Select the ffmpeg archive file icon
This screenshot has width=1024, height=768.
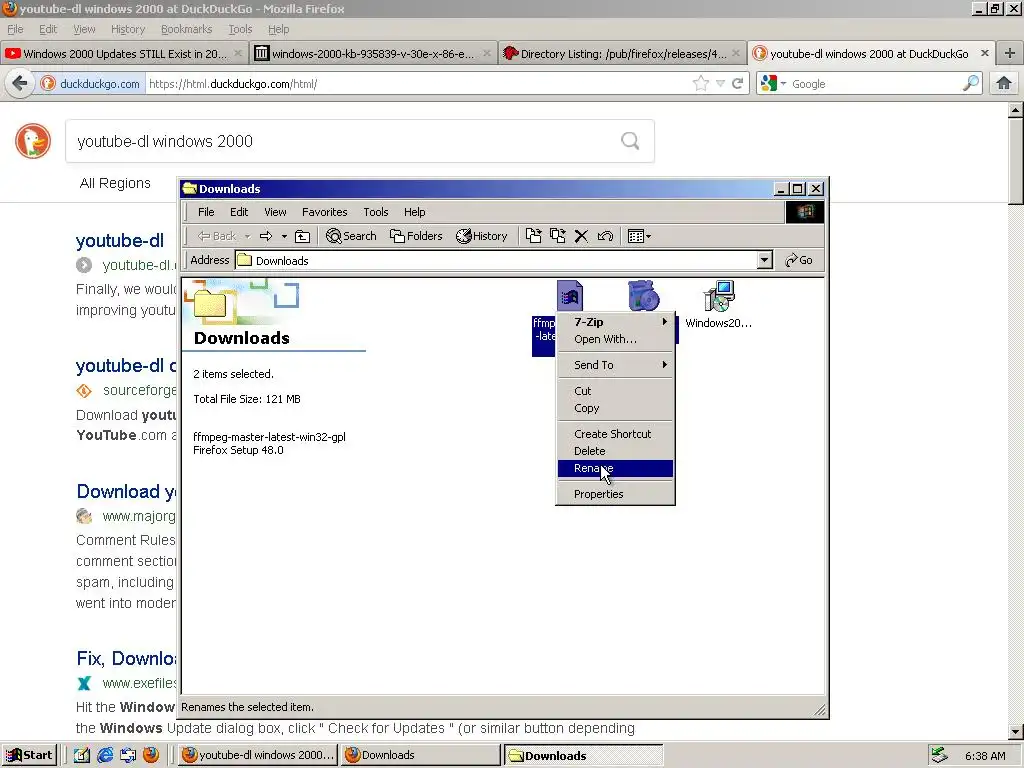pyautogui.click(x=569, y=296)
